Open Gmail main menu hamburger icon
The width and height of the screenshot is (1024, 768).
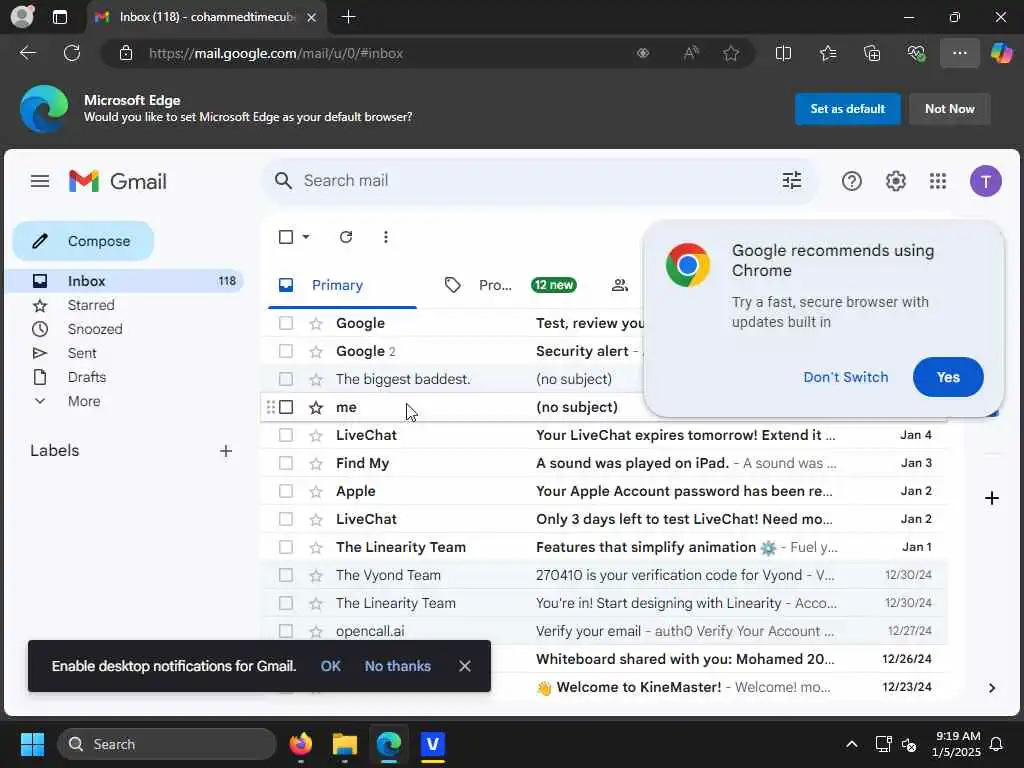point(40,181)
